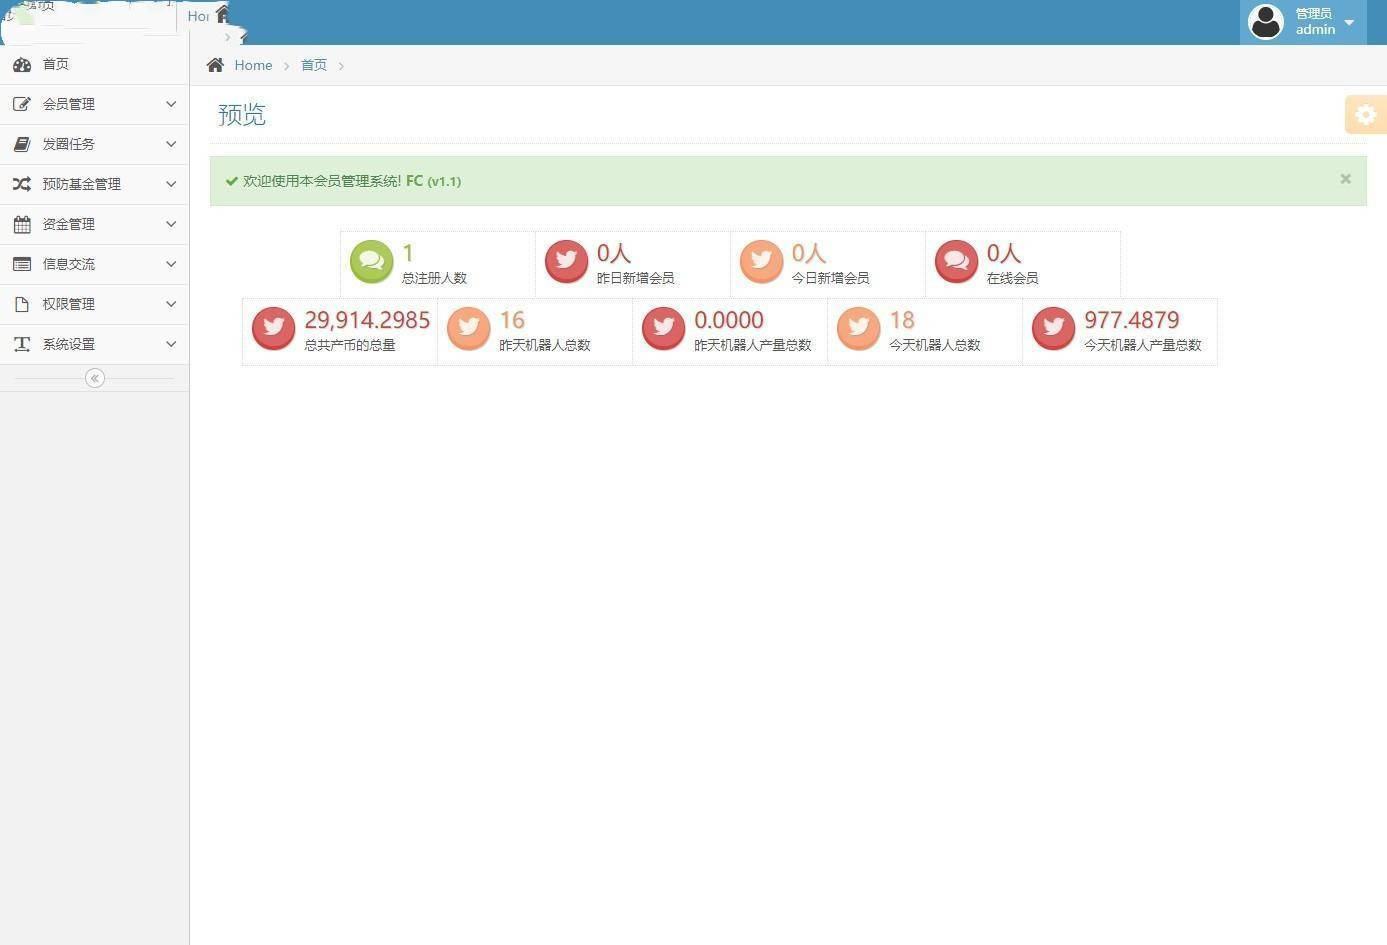Expand the 预防基金管理 chevron
Screen dimensions: 1387x945
[x=171, y=184]
